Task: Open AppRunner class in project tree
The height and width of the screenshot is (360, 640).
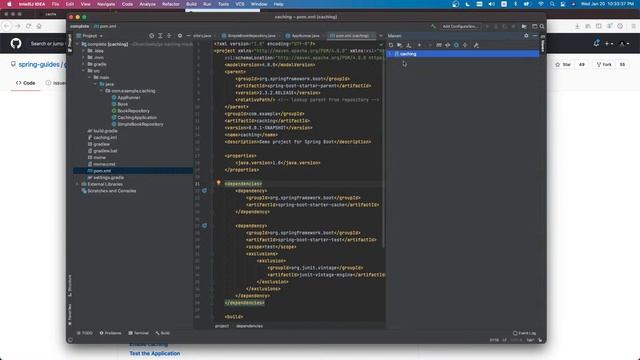Action: (x=126, y=98)
